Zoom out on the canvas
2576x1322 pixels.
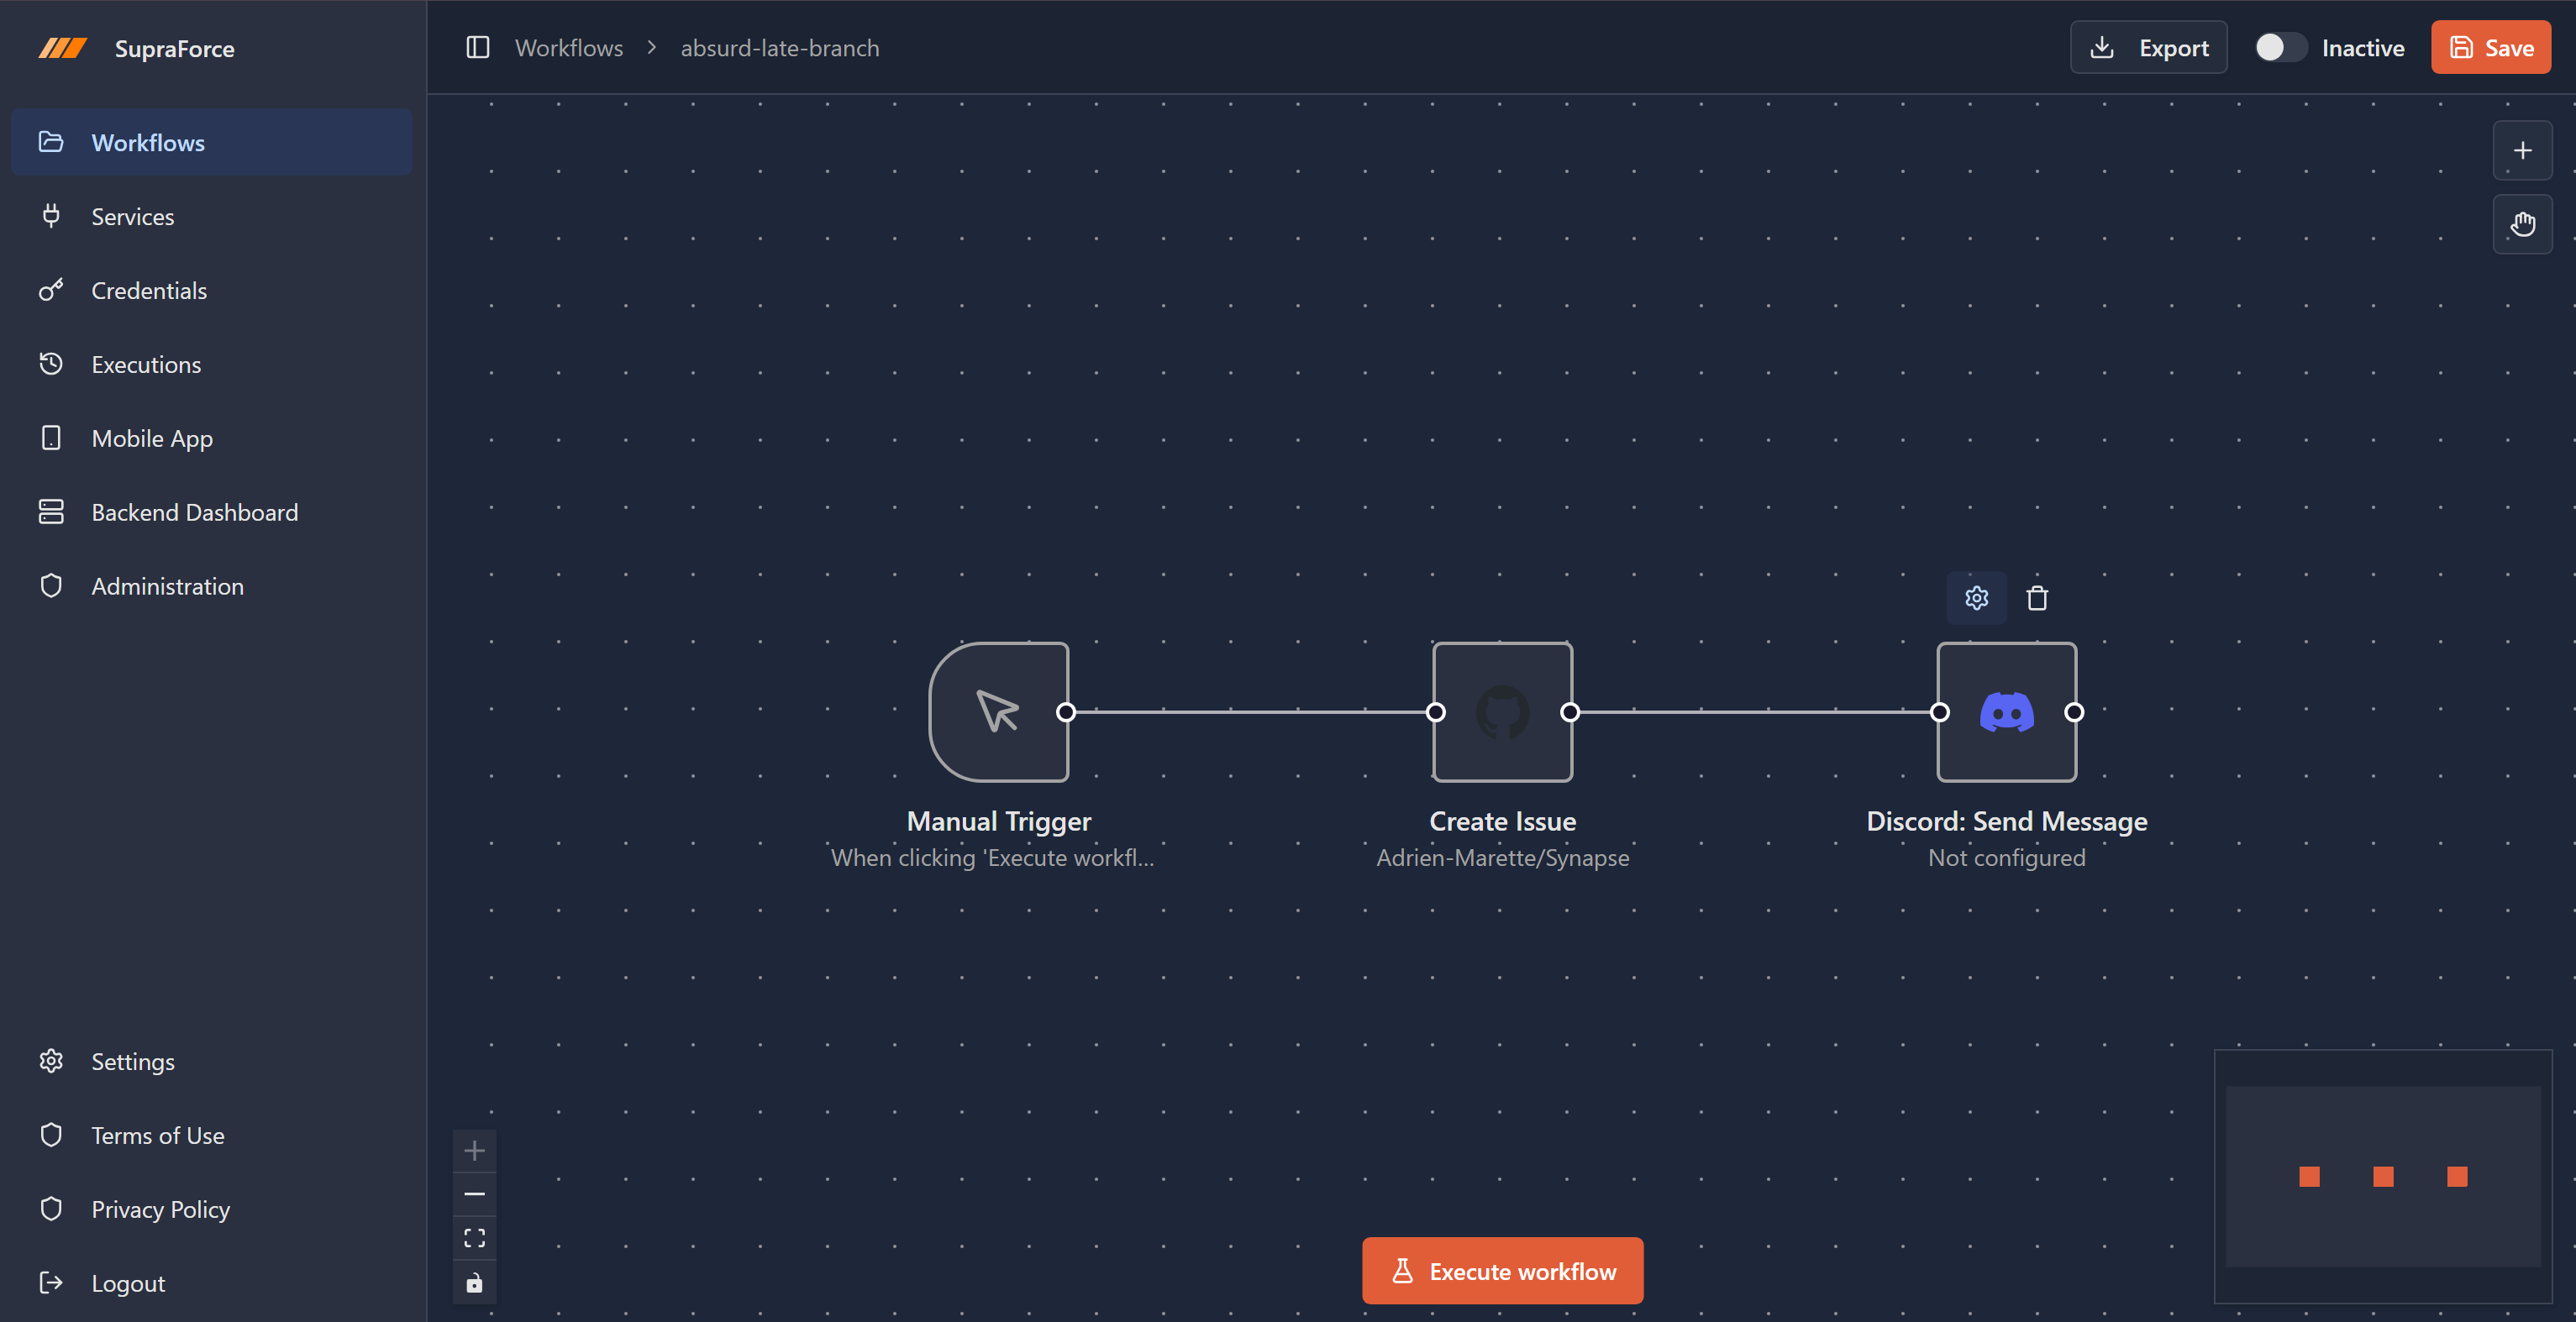(x=474, y=1194)
